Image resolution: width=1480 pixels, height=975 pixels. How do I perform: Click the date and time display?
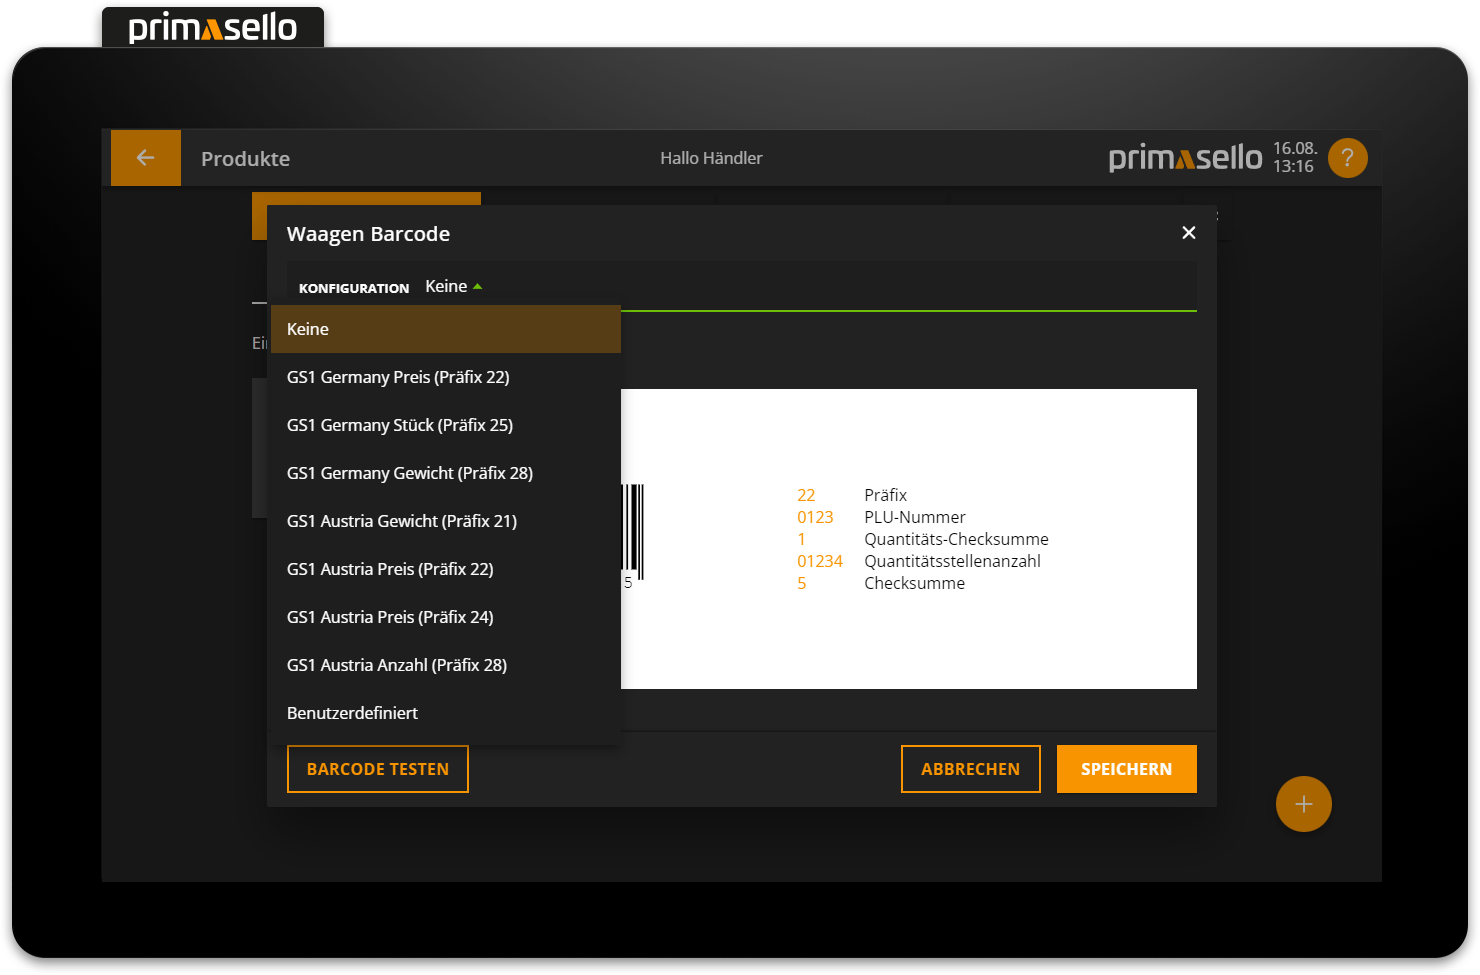1294,157
